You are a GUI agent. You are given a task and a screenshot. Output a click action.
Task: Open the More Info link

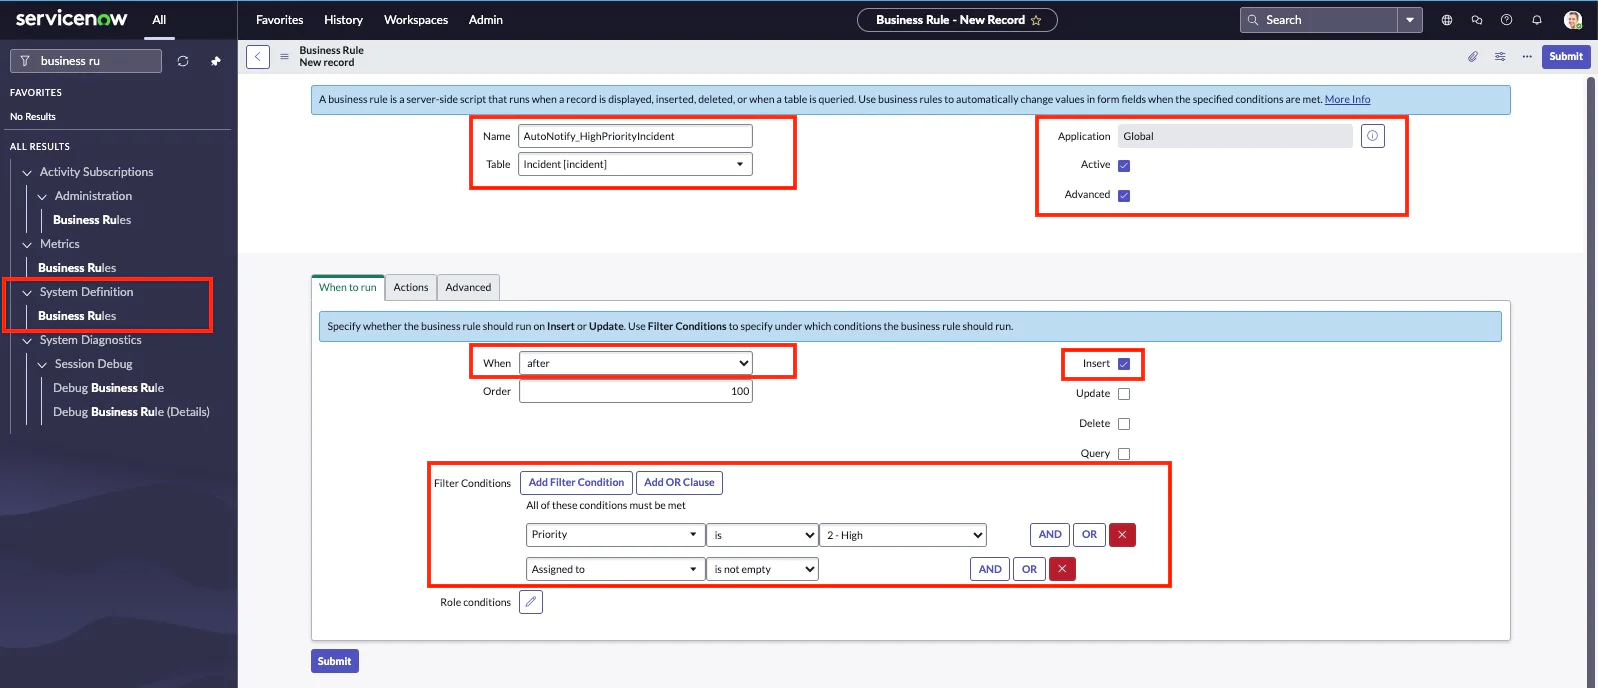click(x=1347, y=99)
